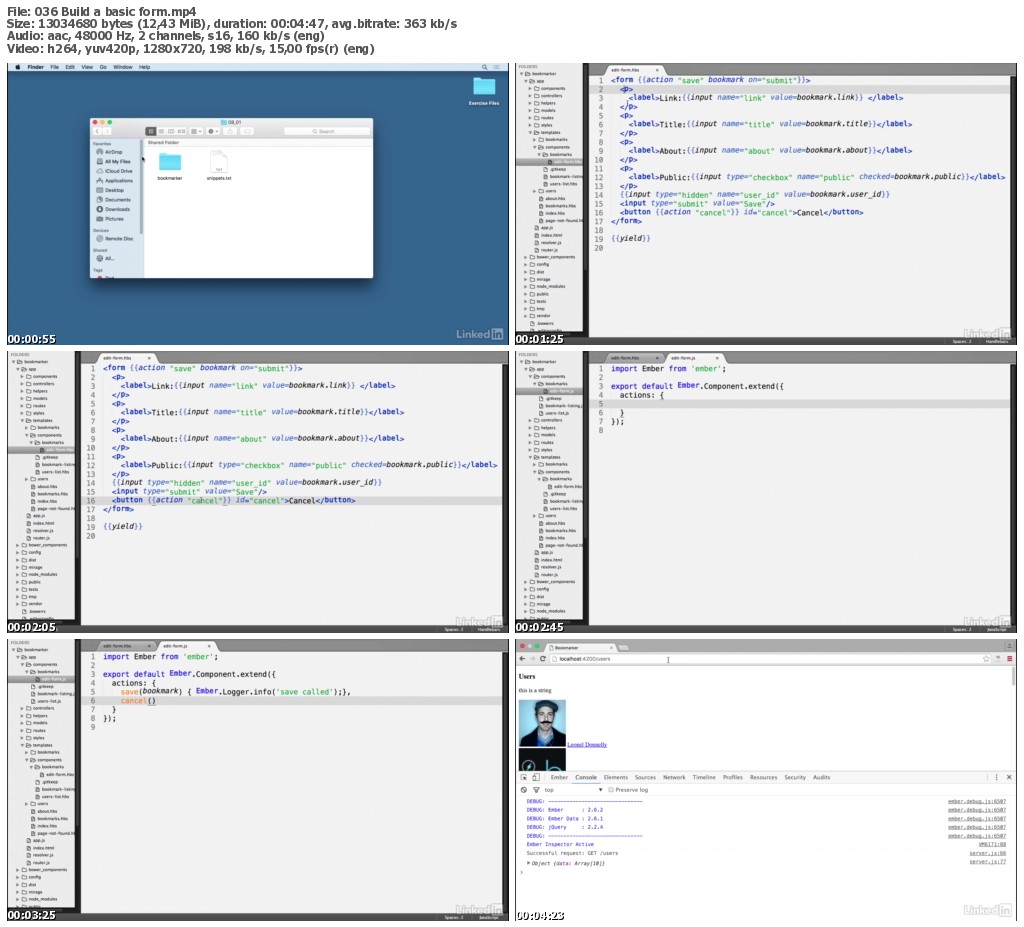Open the server.js:66 source link in the console
Screen dimensions: 1024x927
pos(987,853)
